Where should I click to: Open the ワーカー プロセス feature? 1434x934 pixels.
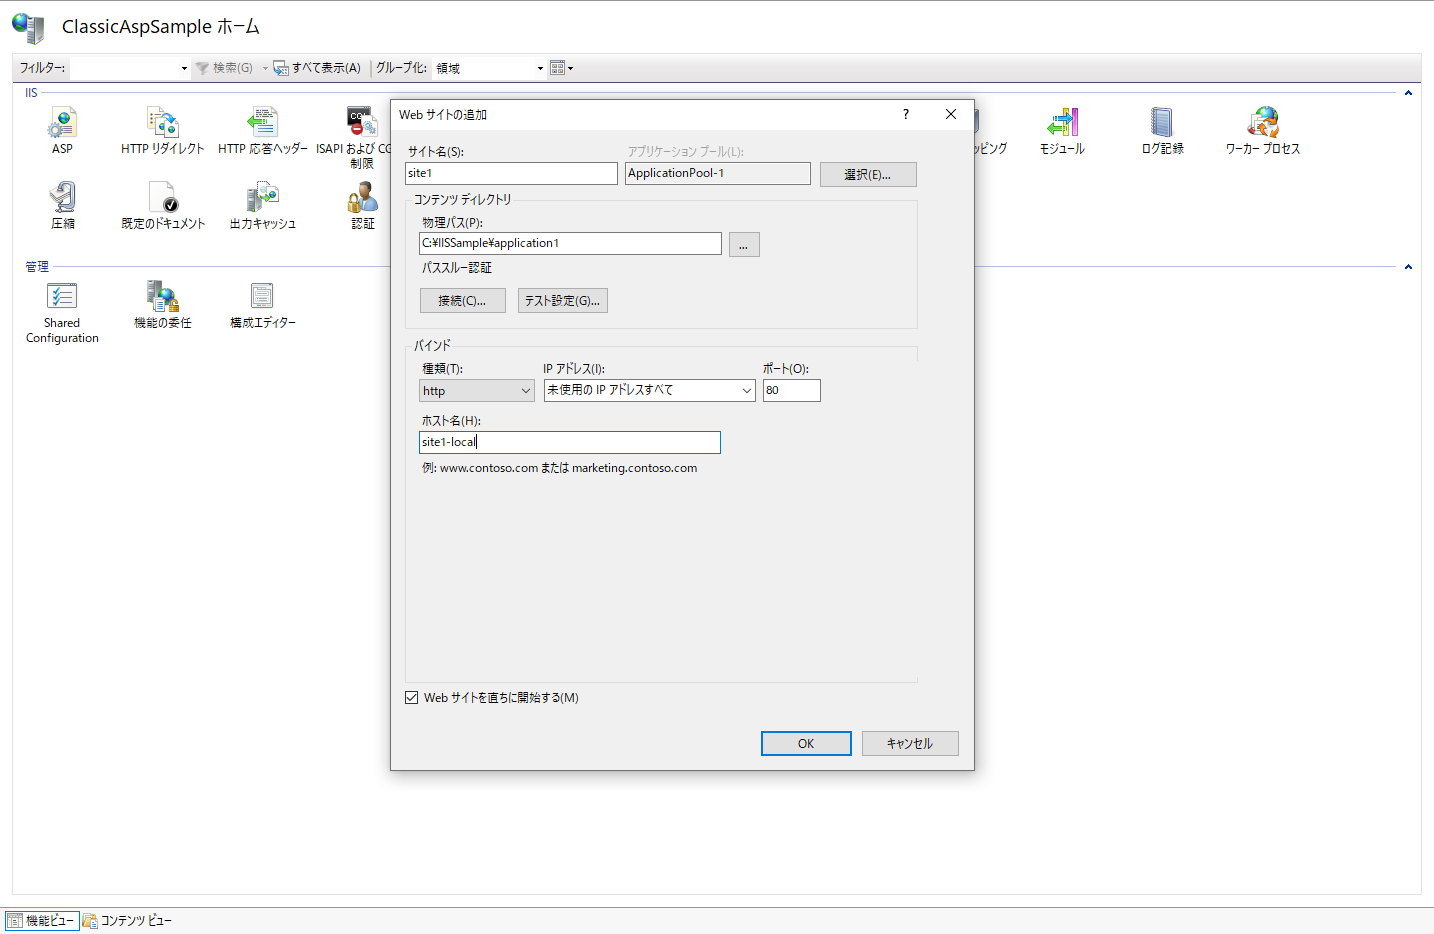pyautogui.click(x=1263, y=130)
